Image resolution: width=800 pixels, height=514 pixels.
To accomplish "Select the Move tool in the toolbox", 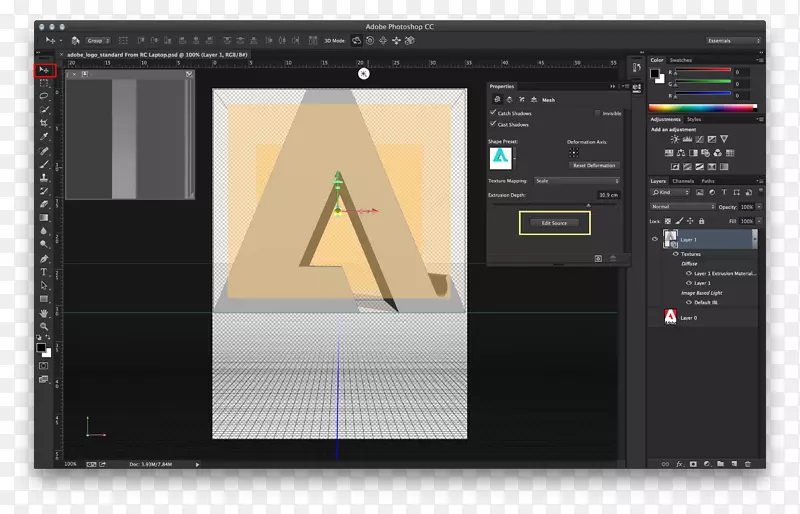I will 44,70.
